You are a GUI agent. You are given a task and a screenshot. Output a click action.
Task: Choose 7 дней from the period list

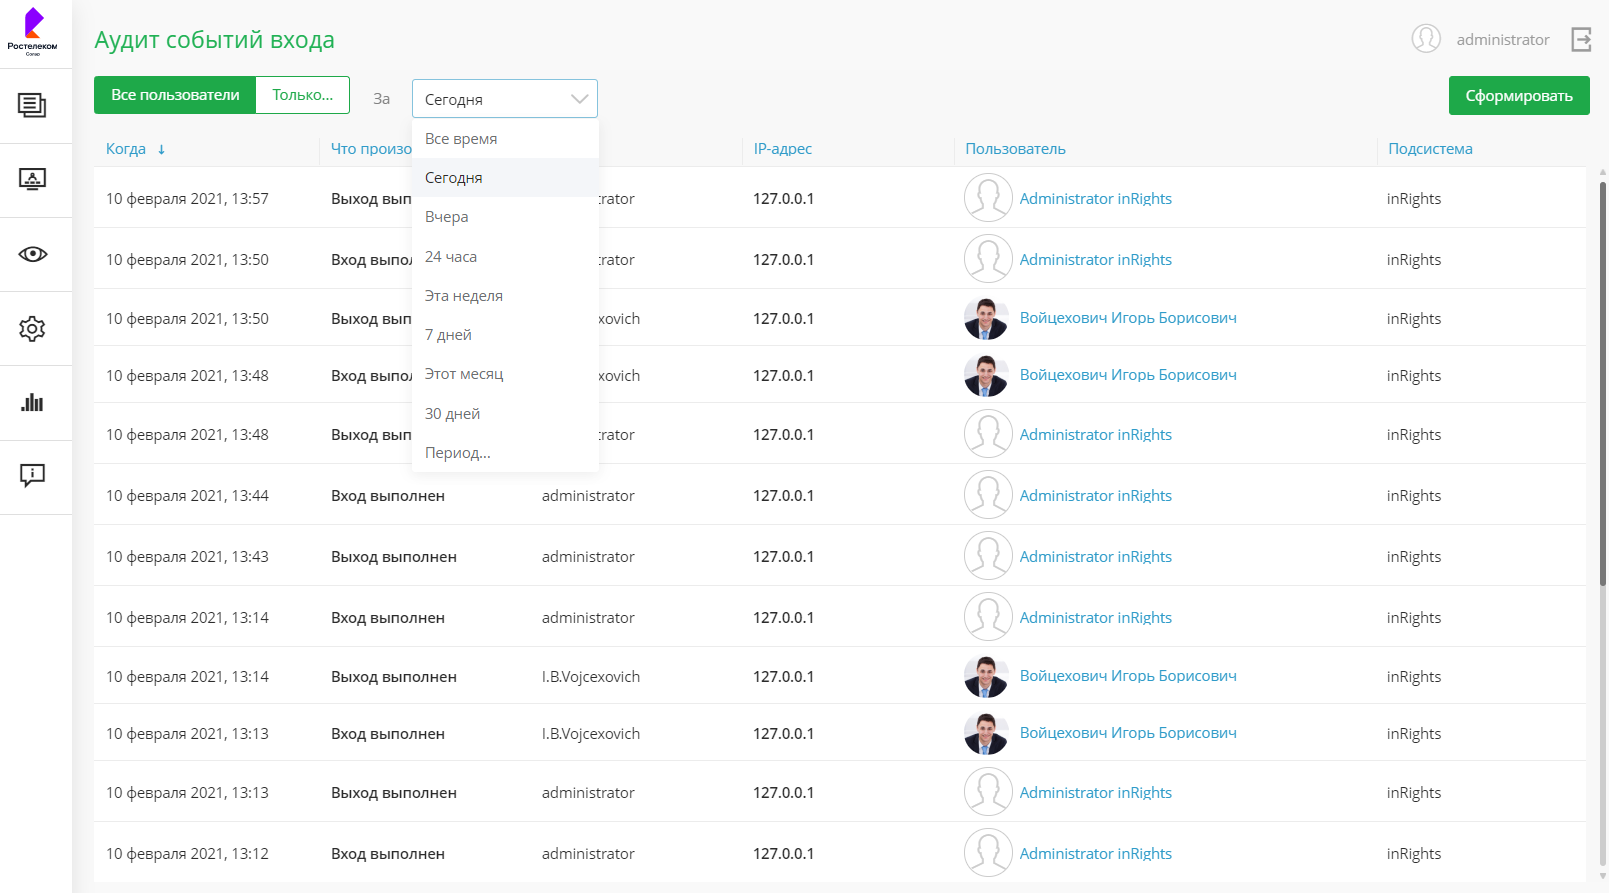505,335
